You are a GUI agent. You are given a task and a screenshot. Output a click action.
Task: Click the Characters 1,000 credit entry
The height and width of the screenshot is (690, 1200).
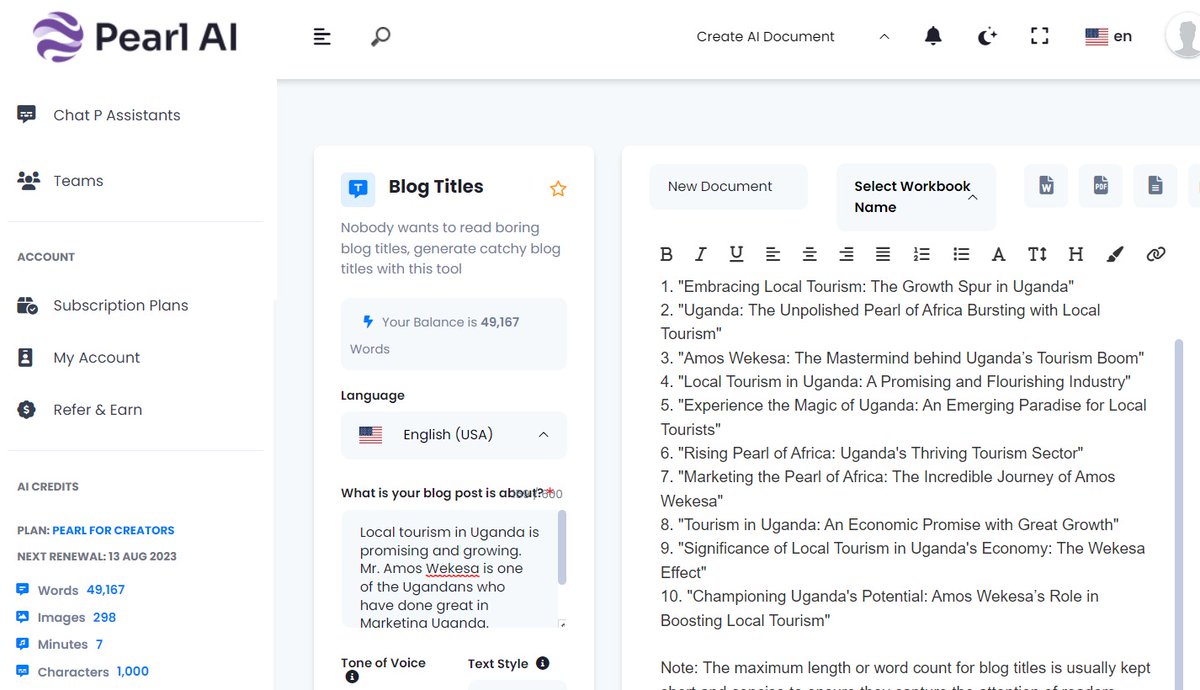pos(83,672)
